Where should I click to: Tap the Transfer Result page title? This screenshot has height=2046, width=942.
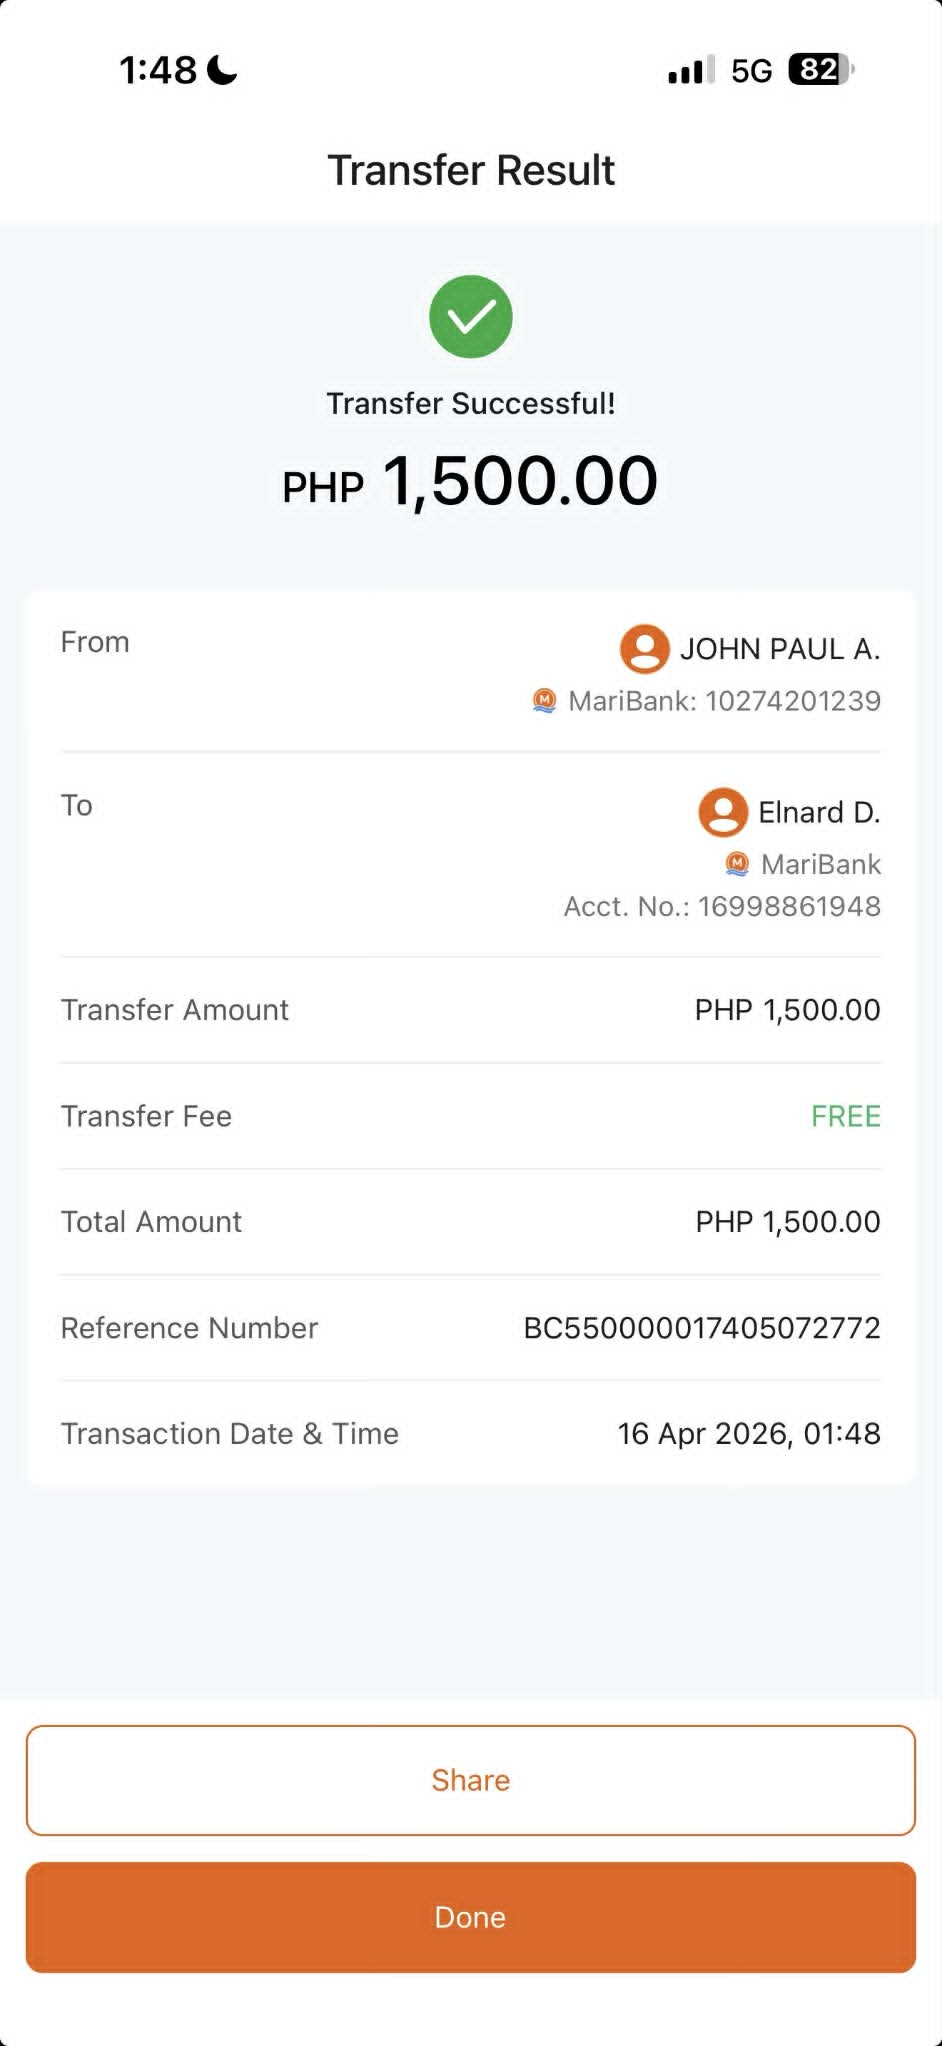pyautogui.click(x=471, y=171)
